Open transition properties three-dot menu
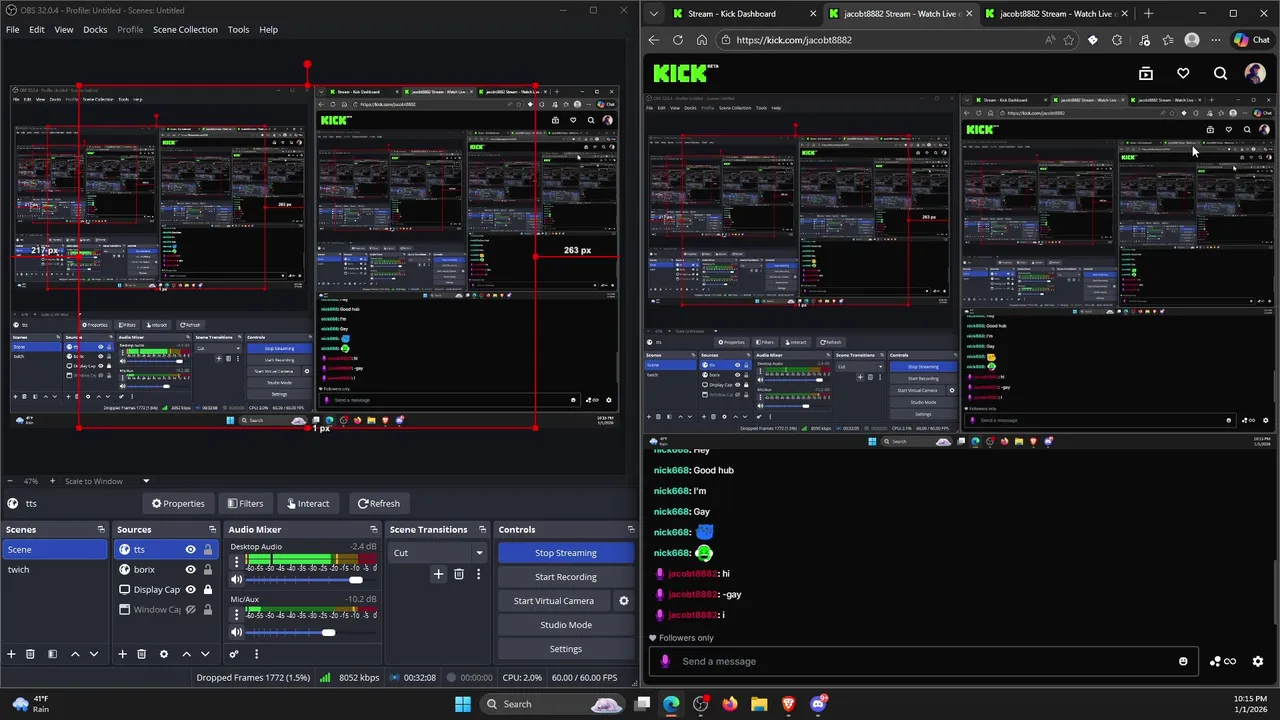1280x720 pixels. pos(478,574)
